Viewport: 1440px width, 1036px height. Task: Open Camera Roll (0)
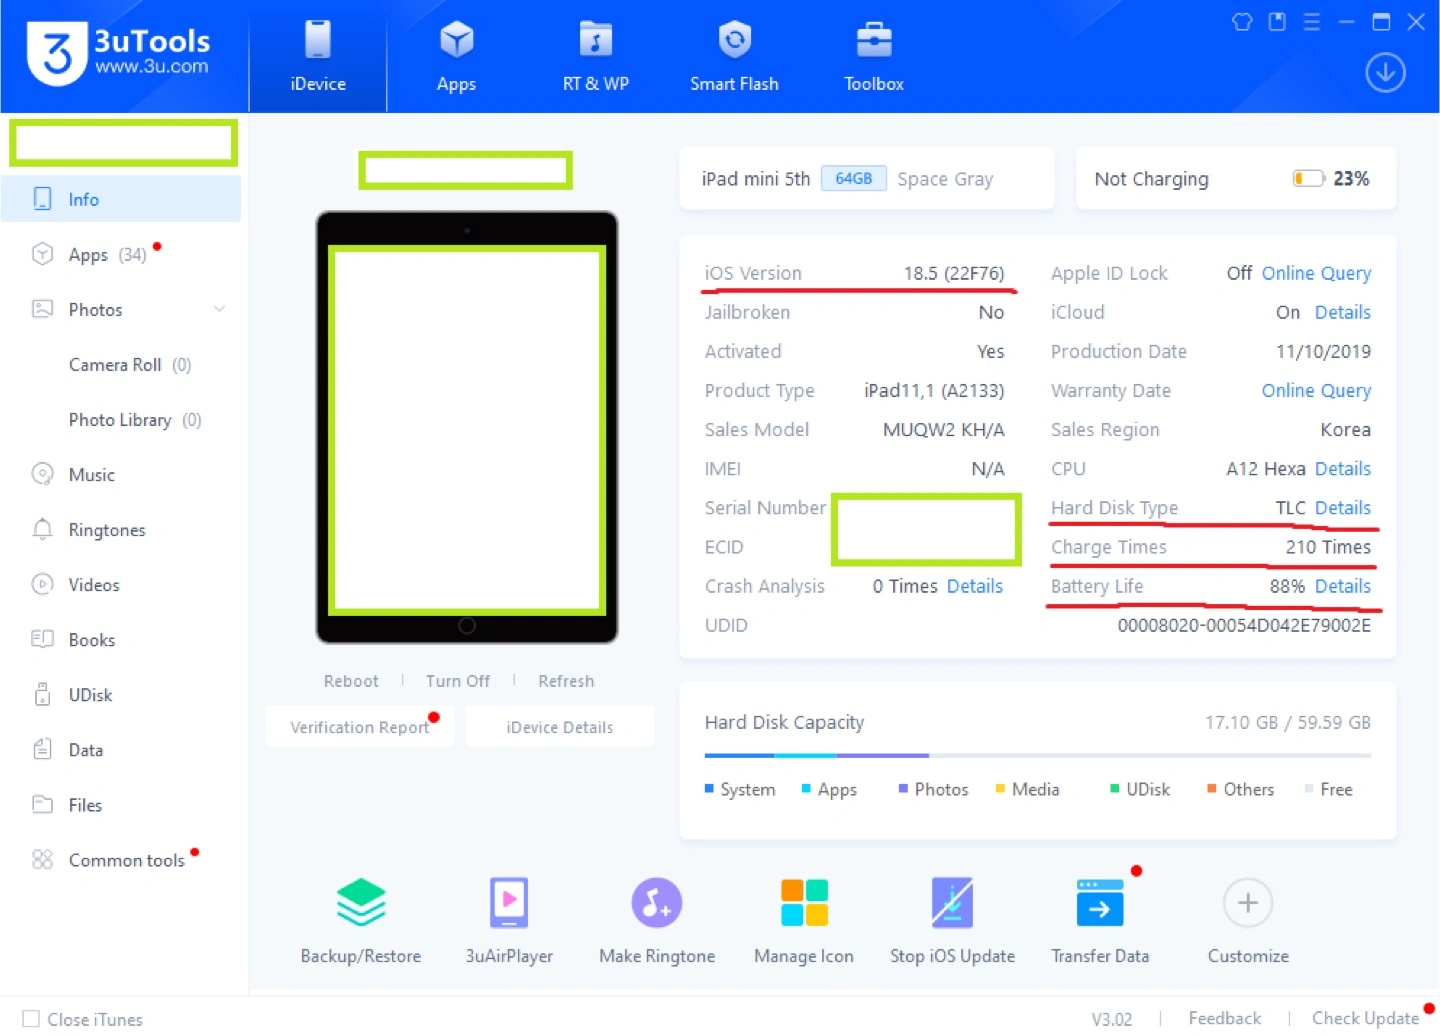[x=130, y=364]
